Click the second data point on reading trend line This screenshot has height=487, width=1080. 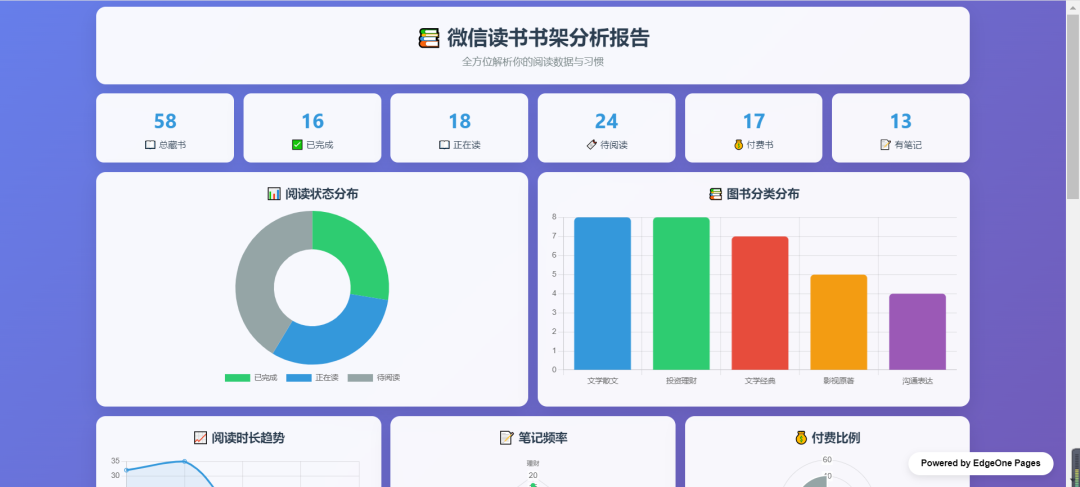184,462
